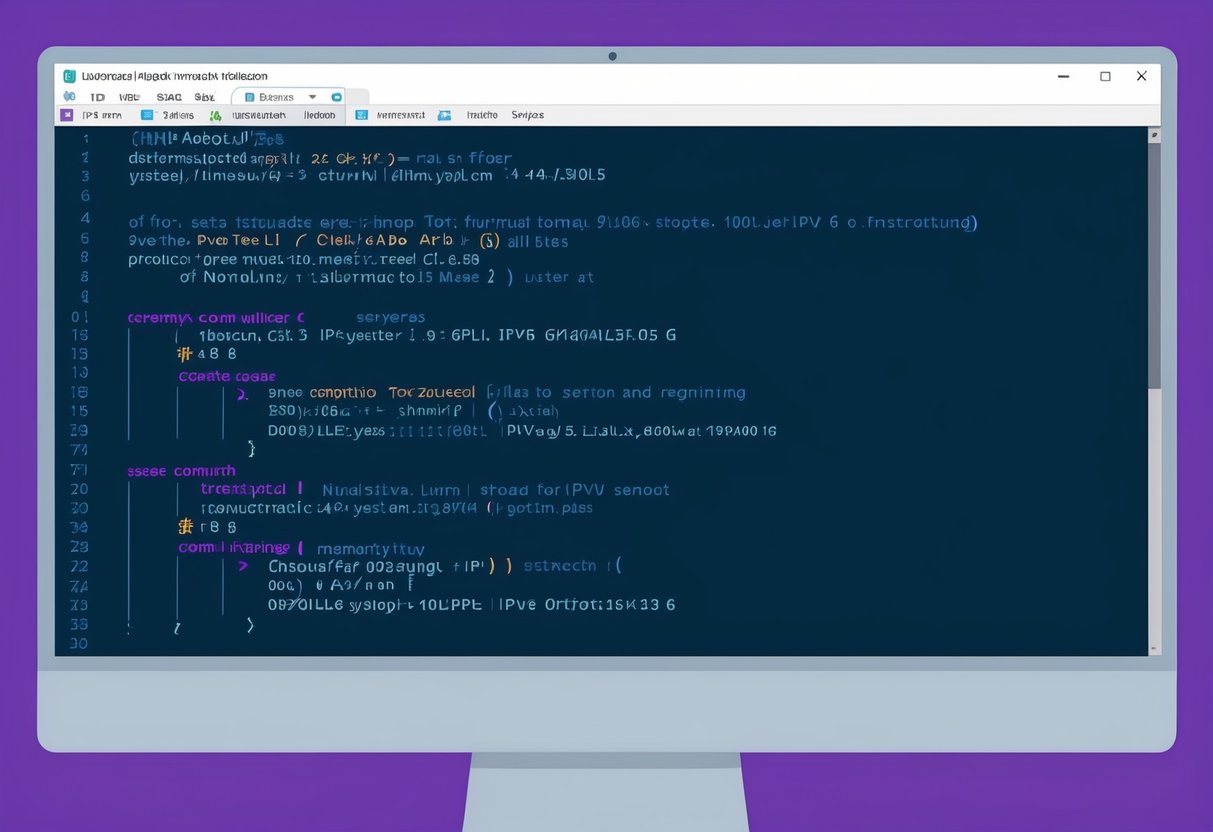Maximize the editor window

pos(1105,76)
